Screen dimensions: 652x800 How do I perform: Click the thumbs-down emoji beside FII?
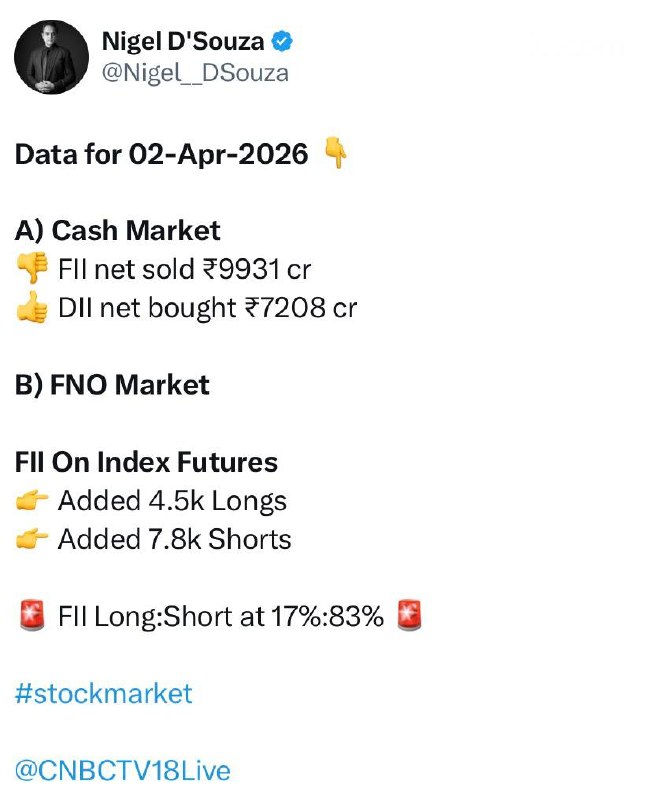click(33, 270)
